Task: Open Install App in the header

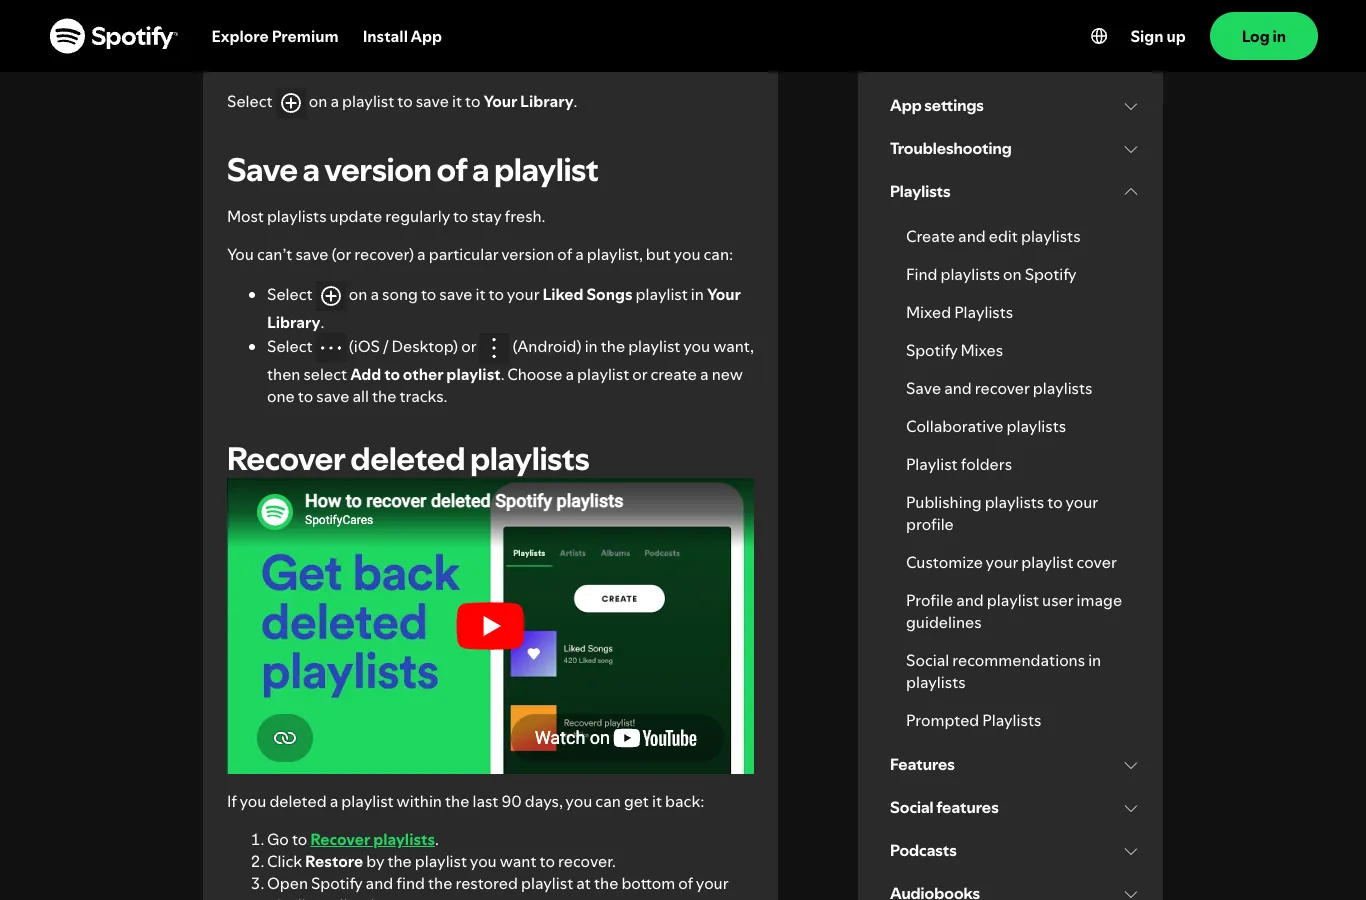Action: [x=402, y=36]
